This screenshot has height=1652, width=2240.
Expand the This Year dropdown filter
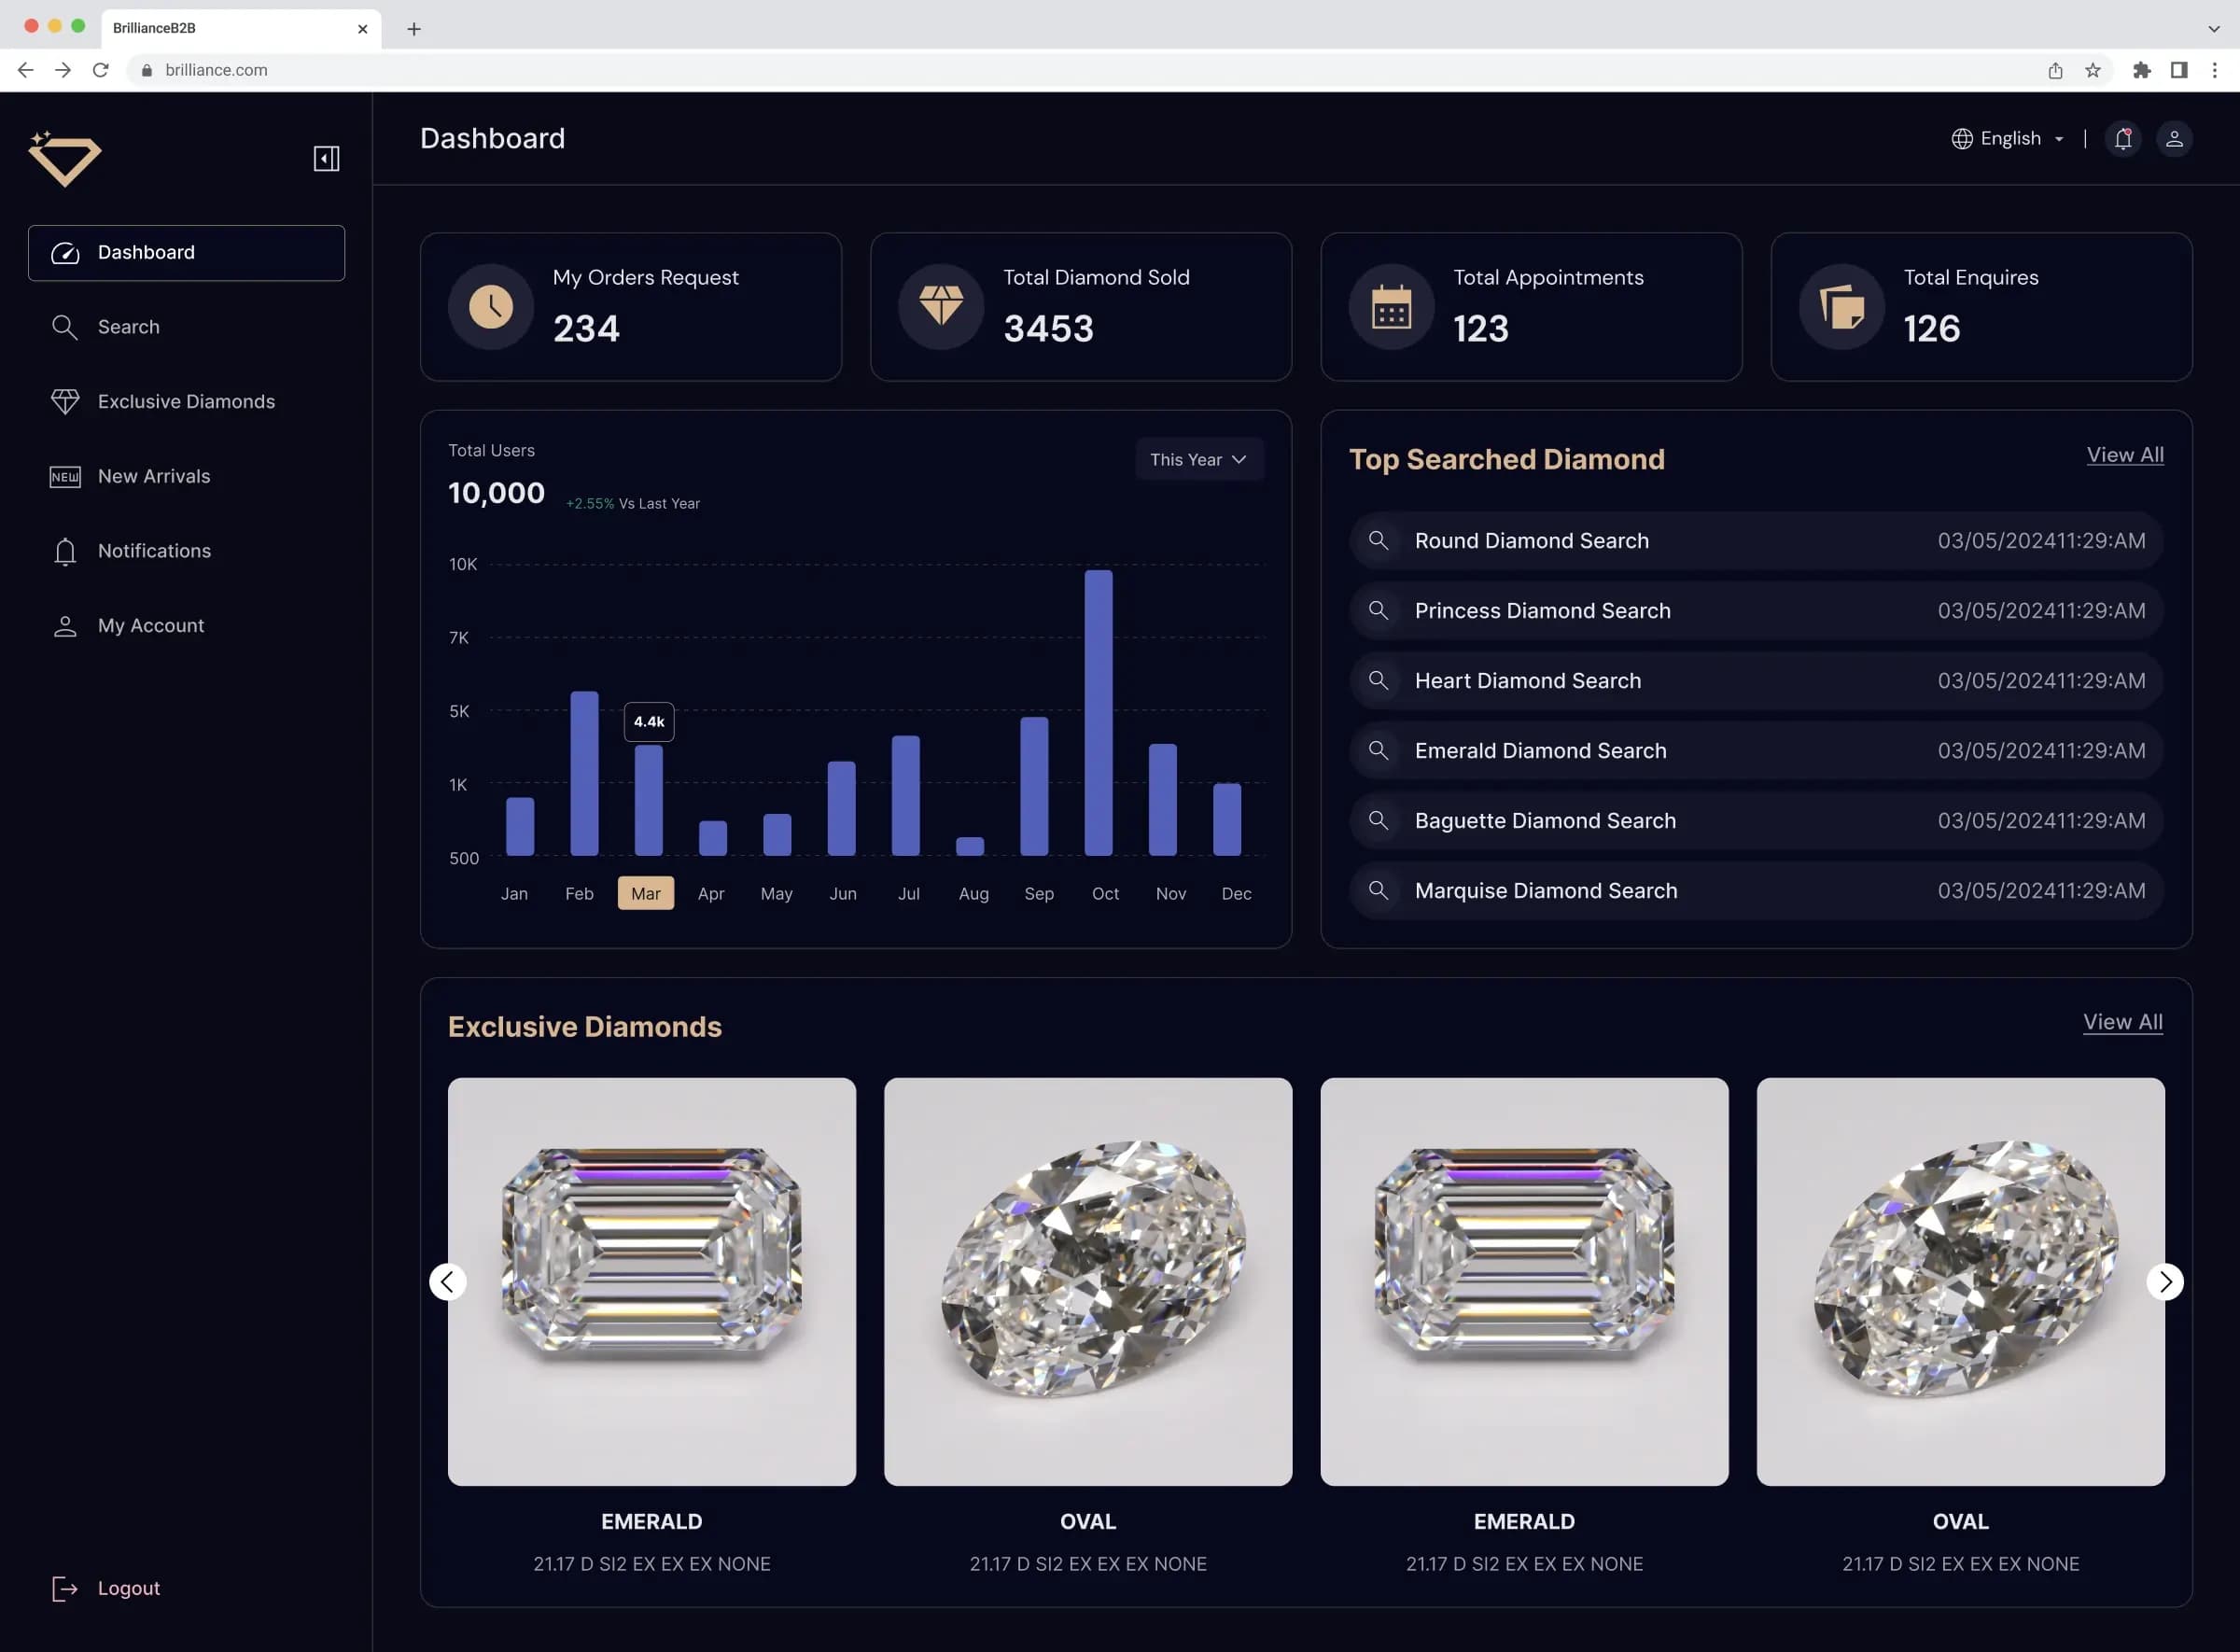[1197, 459]
